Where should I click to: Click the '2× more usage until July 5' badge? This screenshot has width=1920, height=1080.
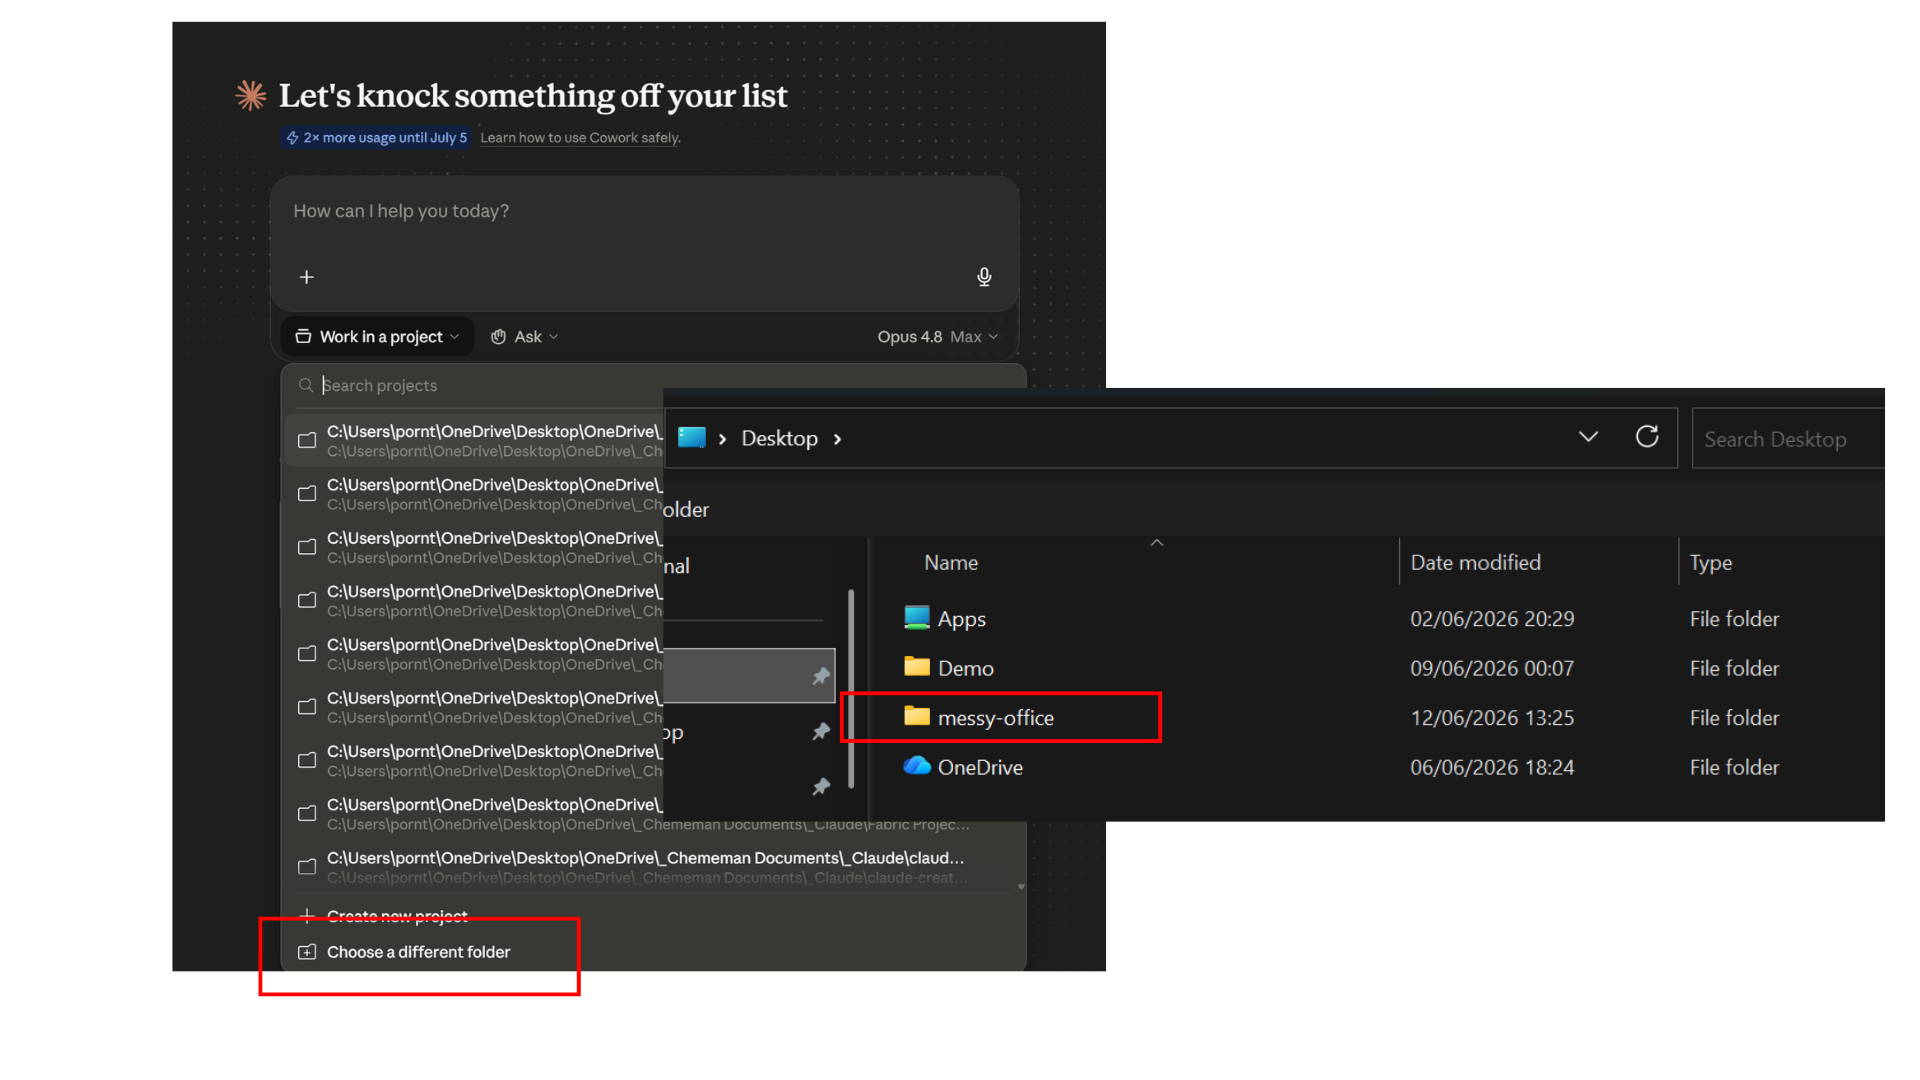[376, 138]
